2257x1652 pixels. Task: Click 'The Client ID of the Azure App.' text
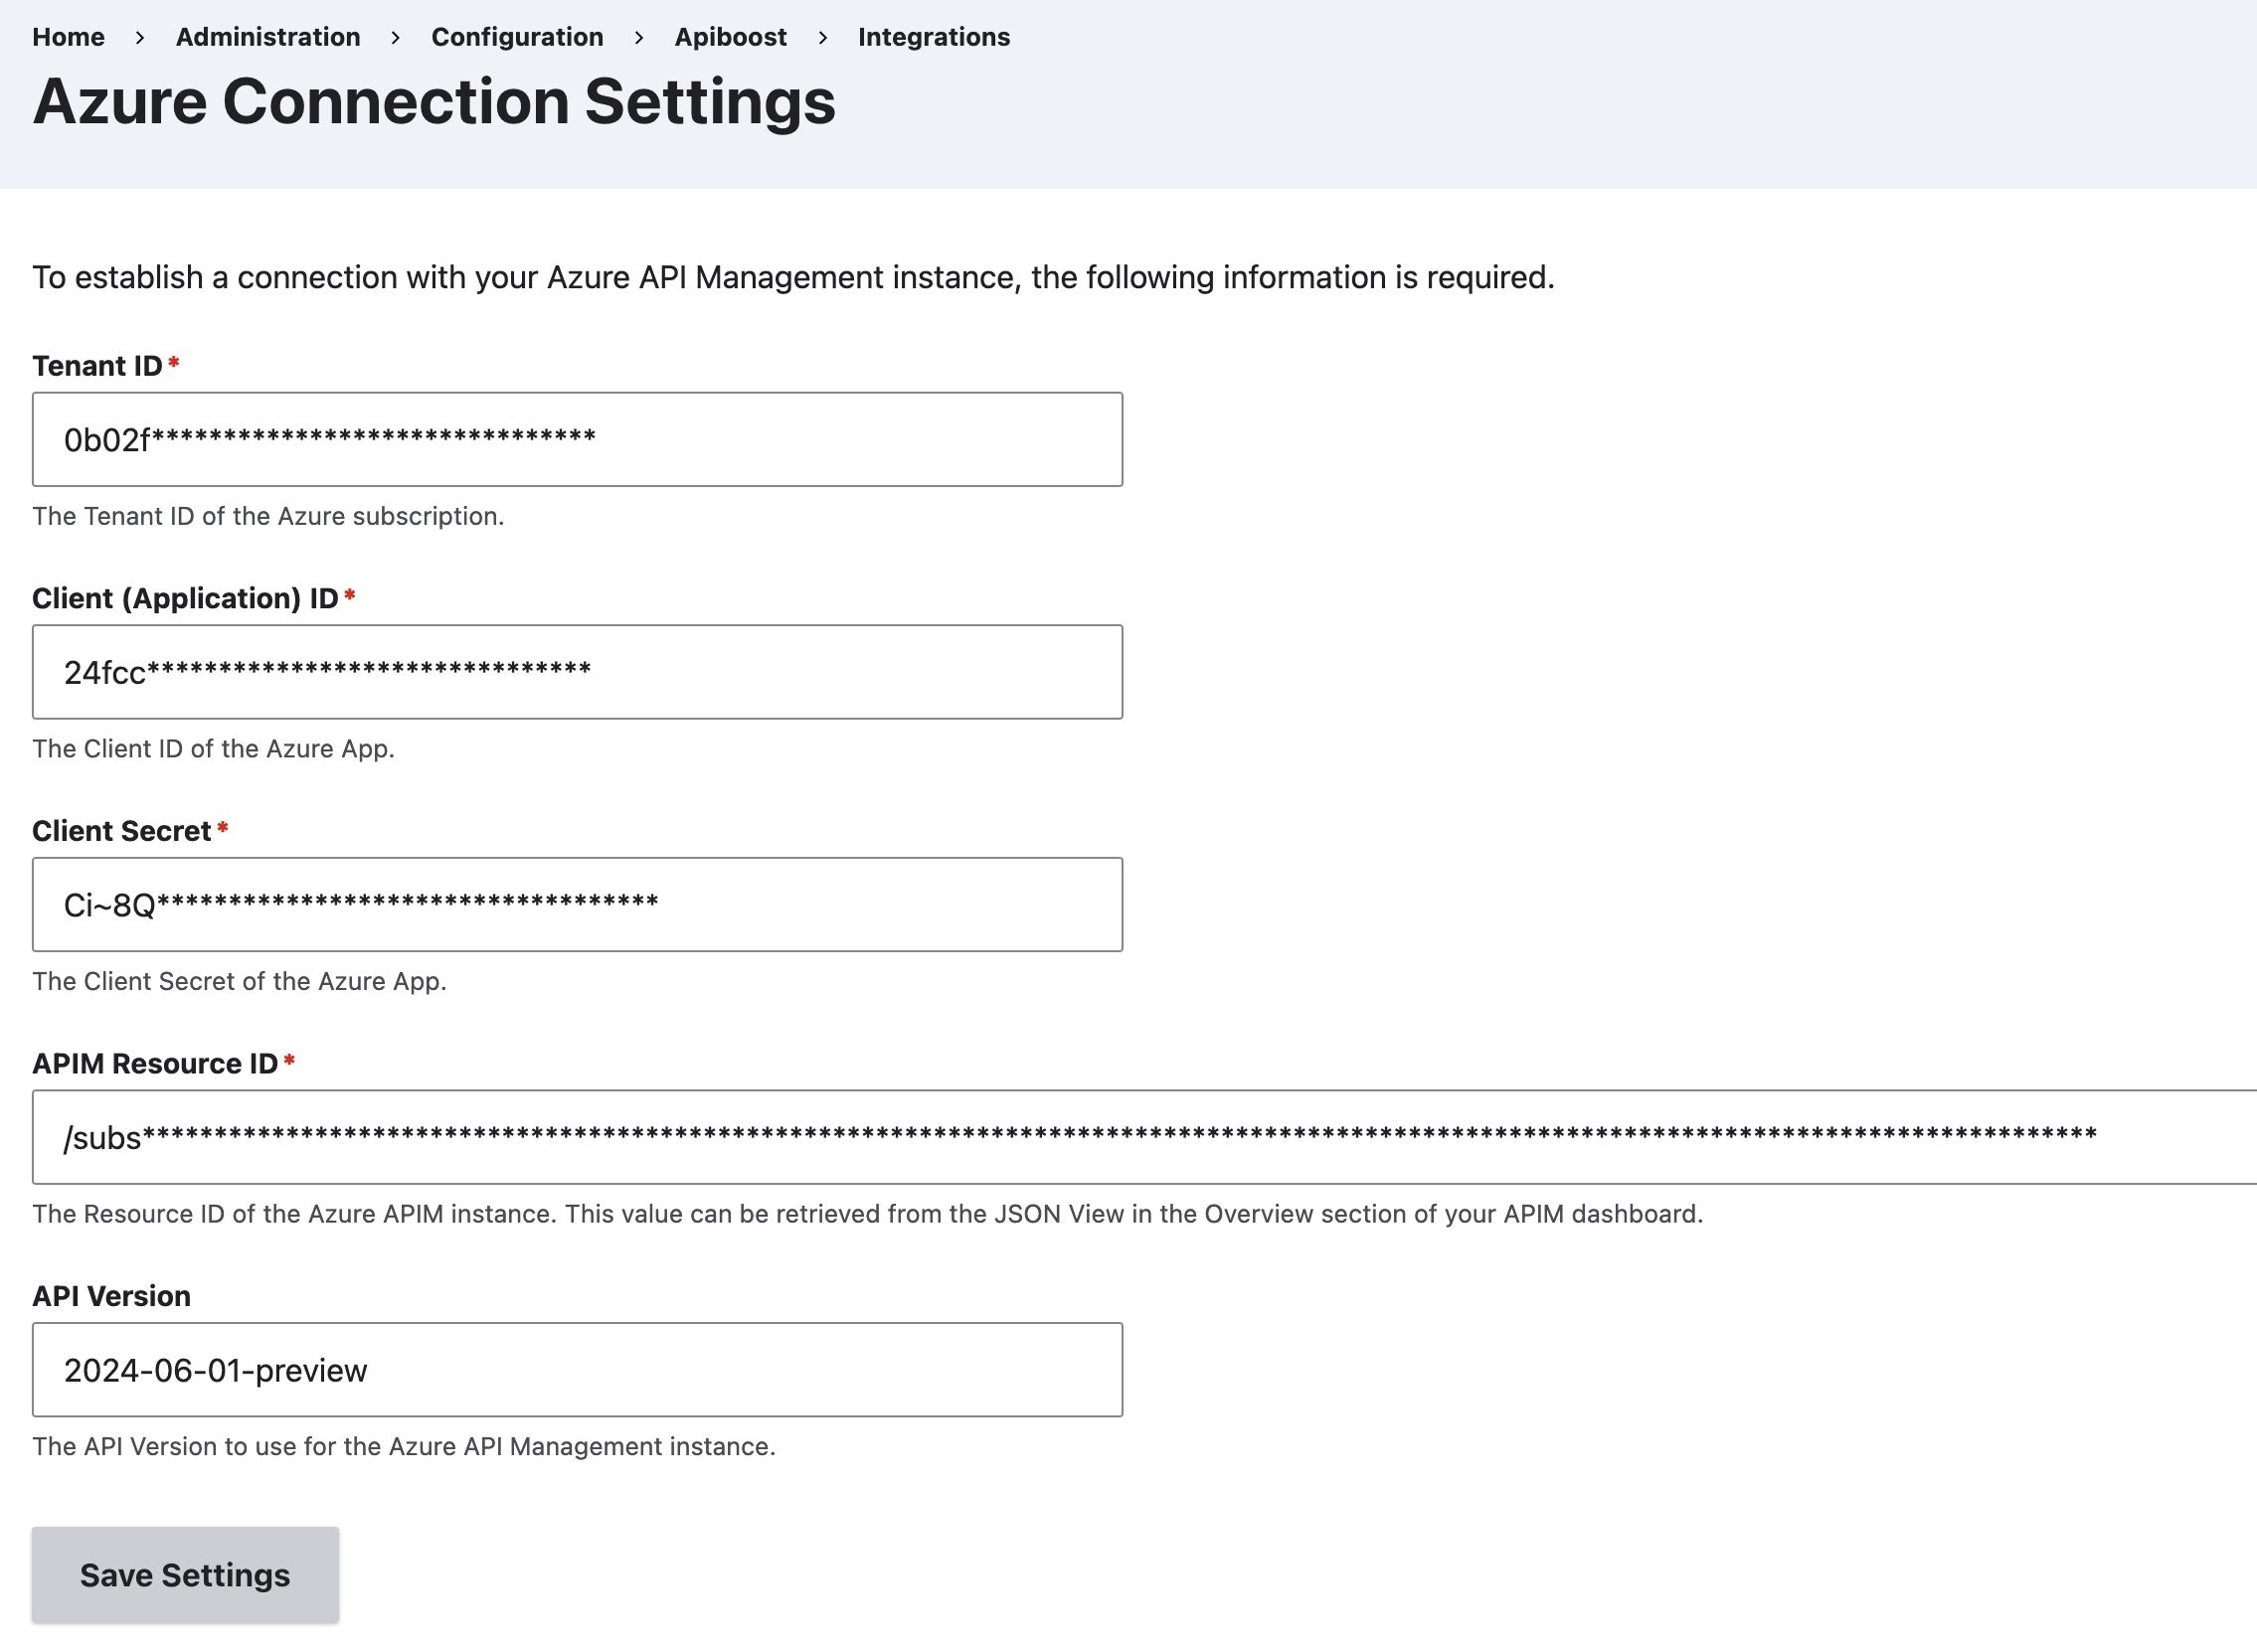(x=213, y=749)
